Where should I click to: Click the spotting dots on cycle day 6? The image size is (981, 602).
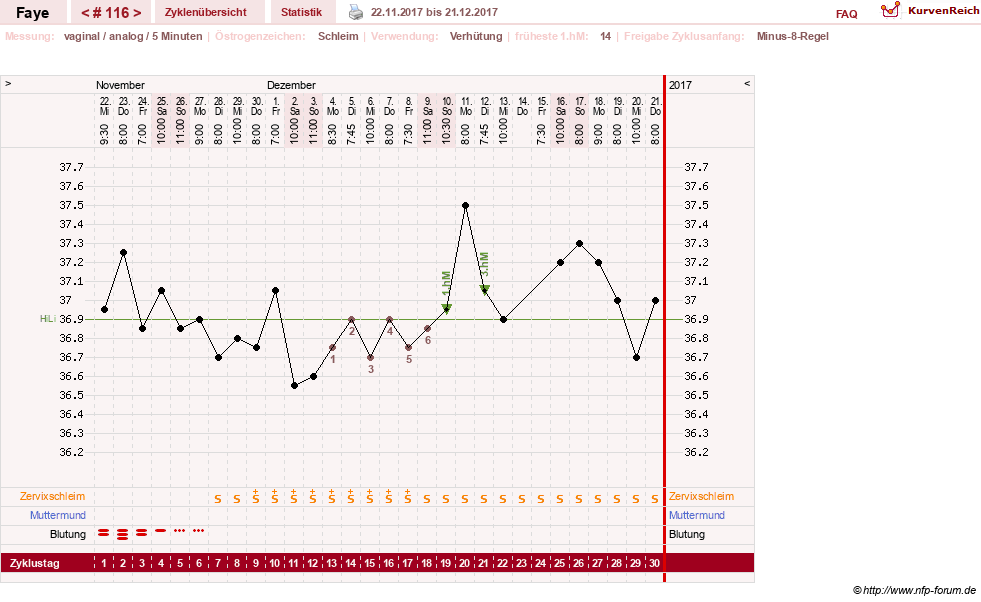pos(198,531)
